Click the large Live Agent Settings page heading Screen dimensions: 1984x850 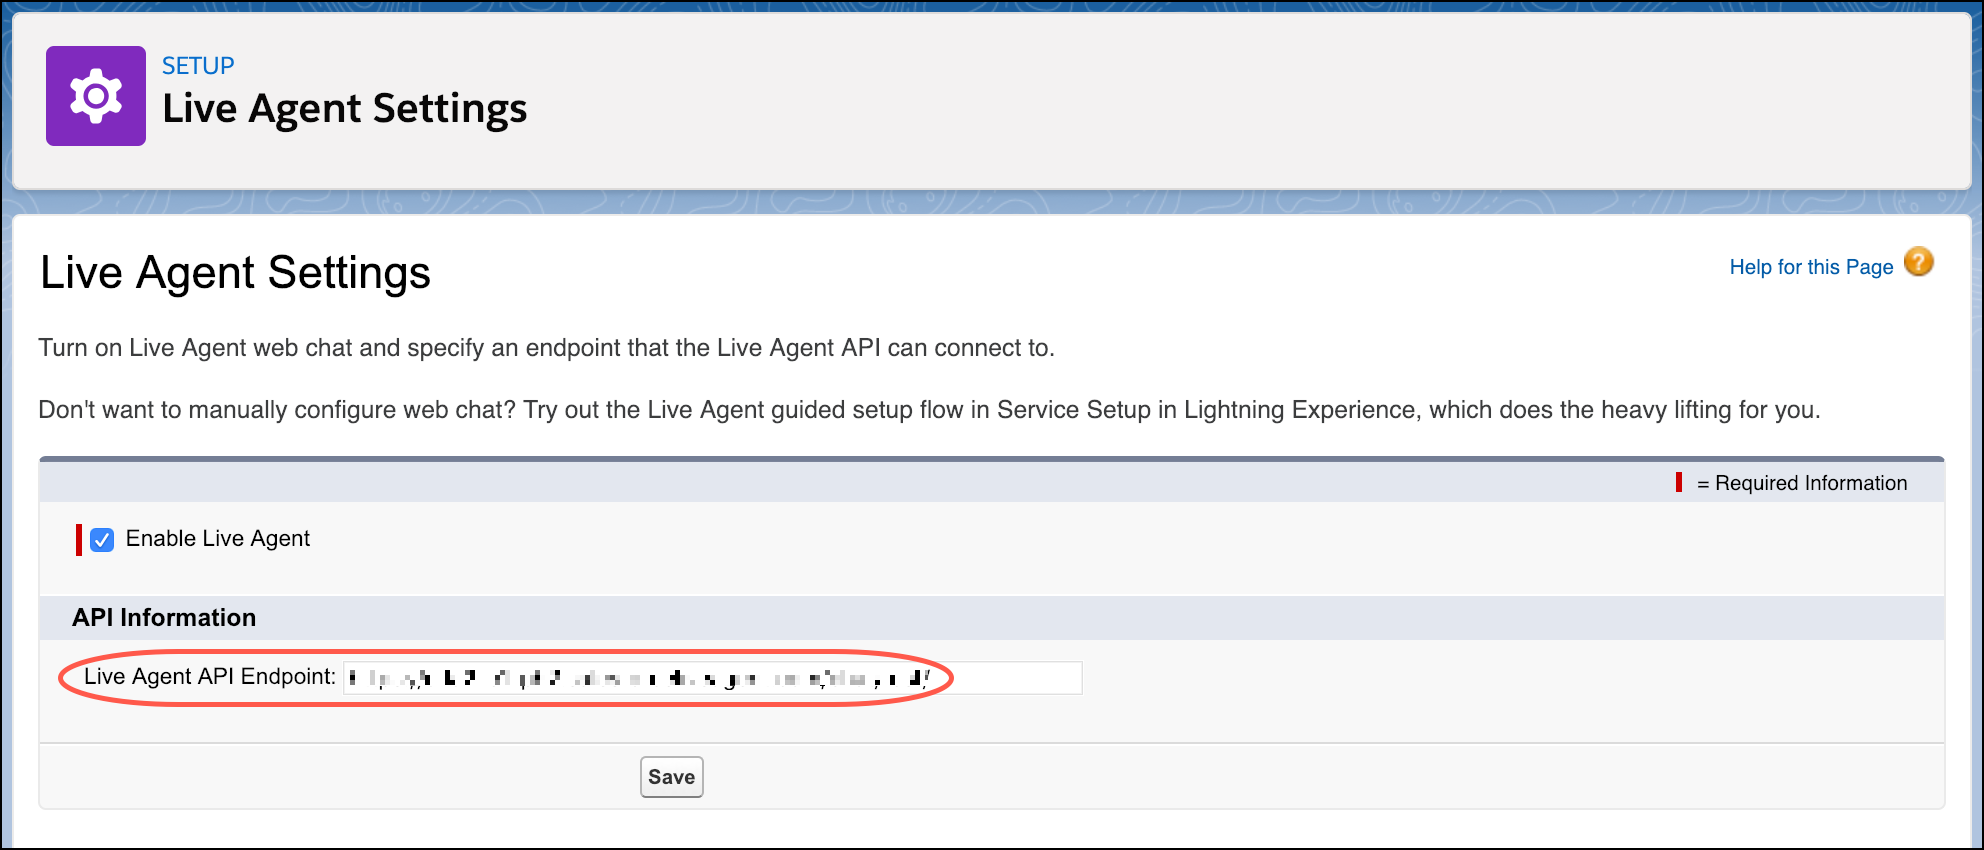point(235,273)
